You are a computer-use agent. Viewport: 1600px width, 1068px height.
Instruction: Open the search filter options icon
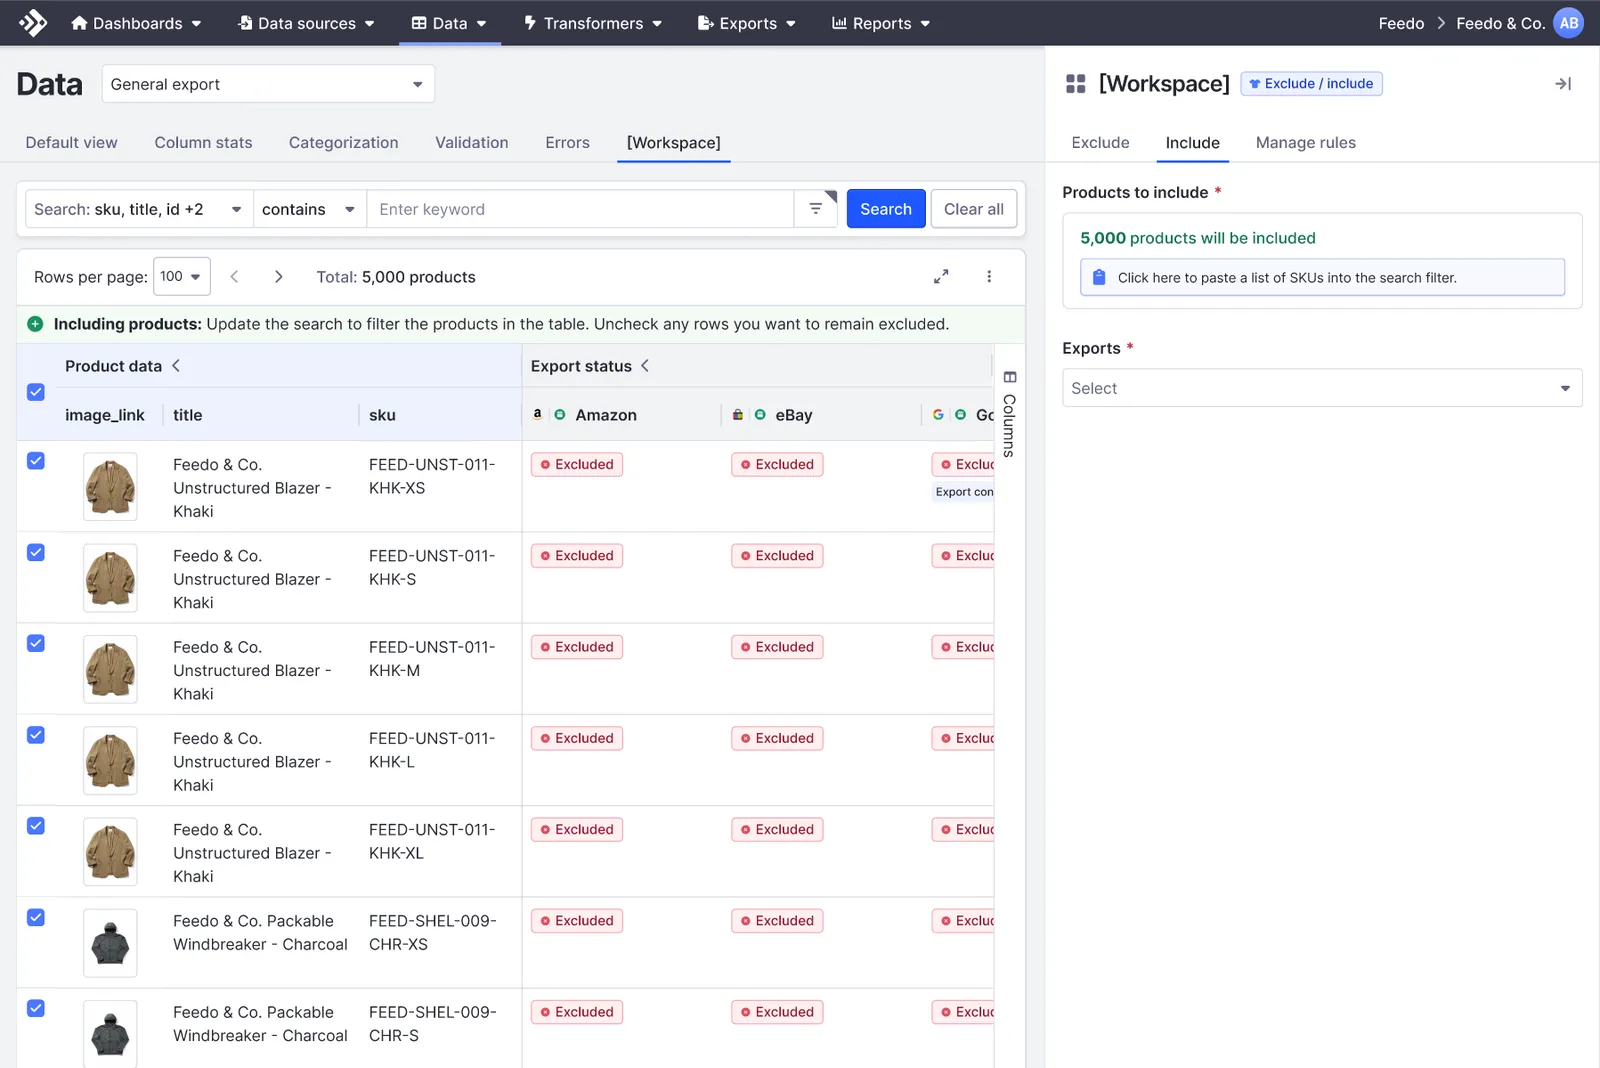pos(816,209)
